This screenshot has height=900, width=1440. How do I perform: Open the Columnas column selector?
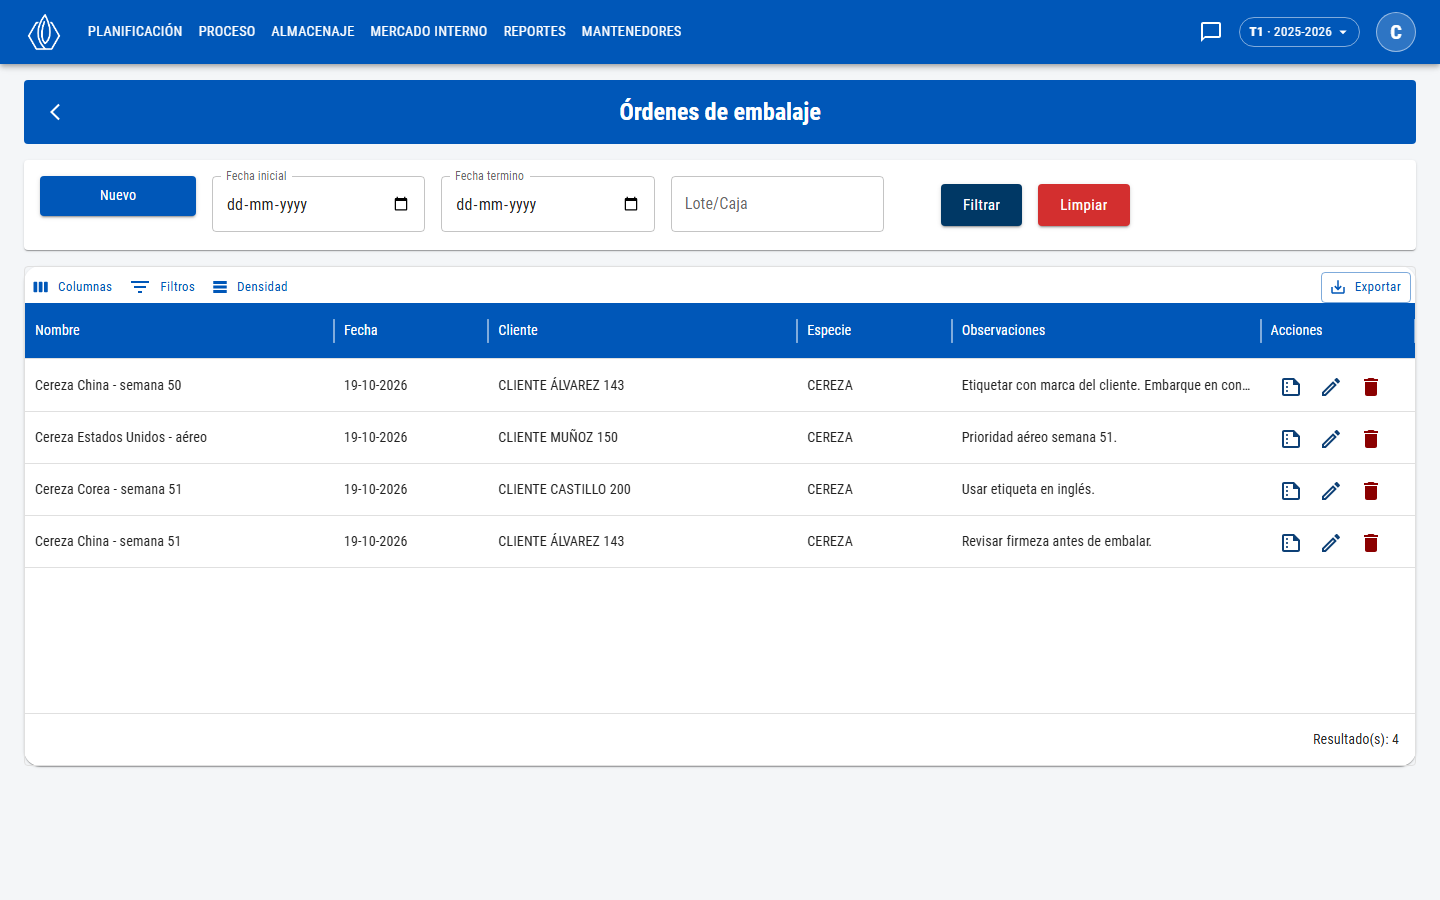click(72, 287)
